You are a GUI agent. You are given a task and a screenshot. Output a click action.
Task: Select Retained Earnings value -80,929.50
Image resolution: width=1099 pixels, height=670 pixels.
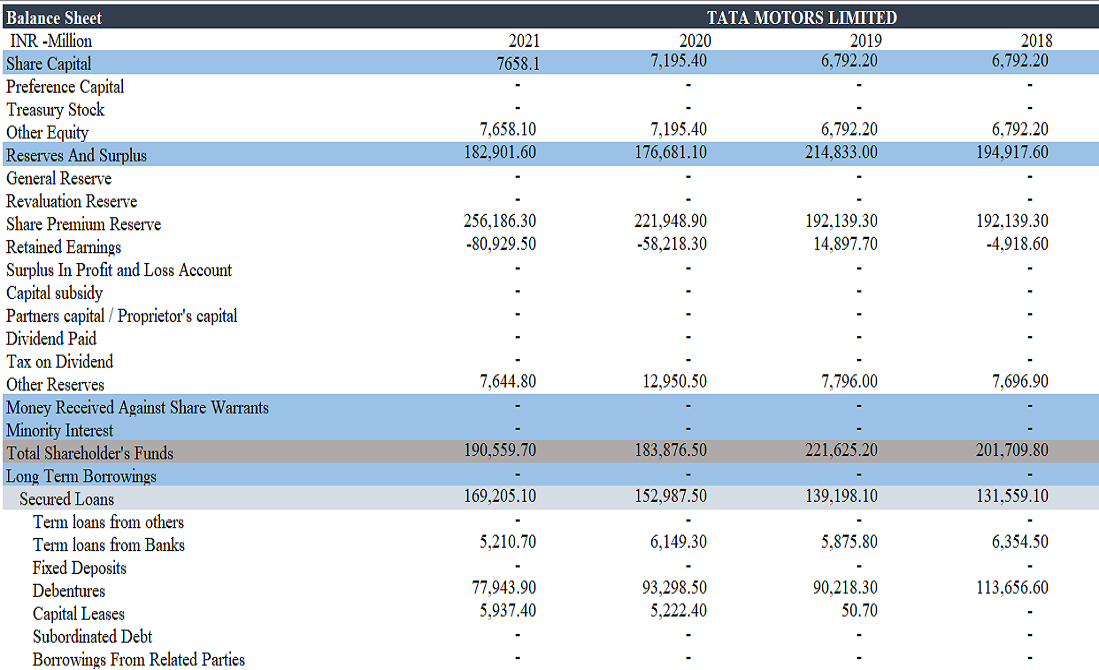[501, 244]
